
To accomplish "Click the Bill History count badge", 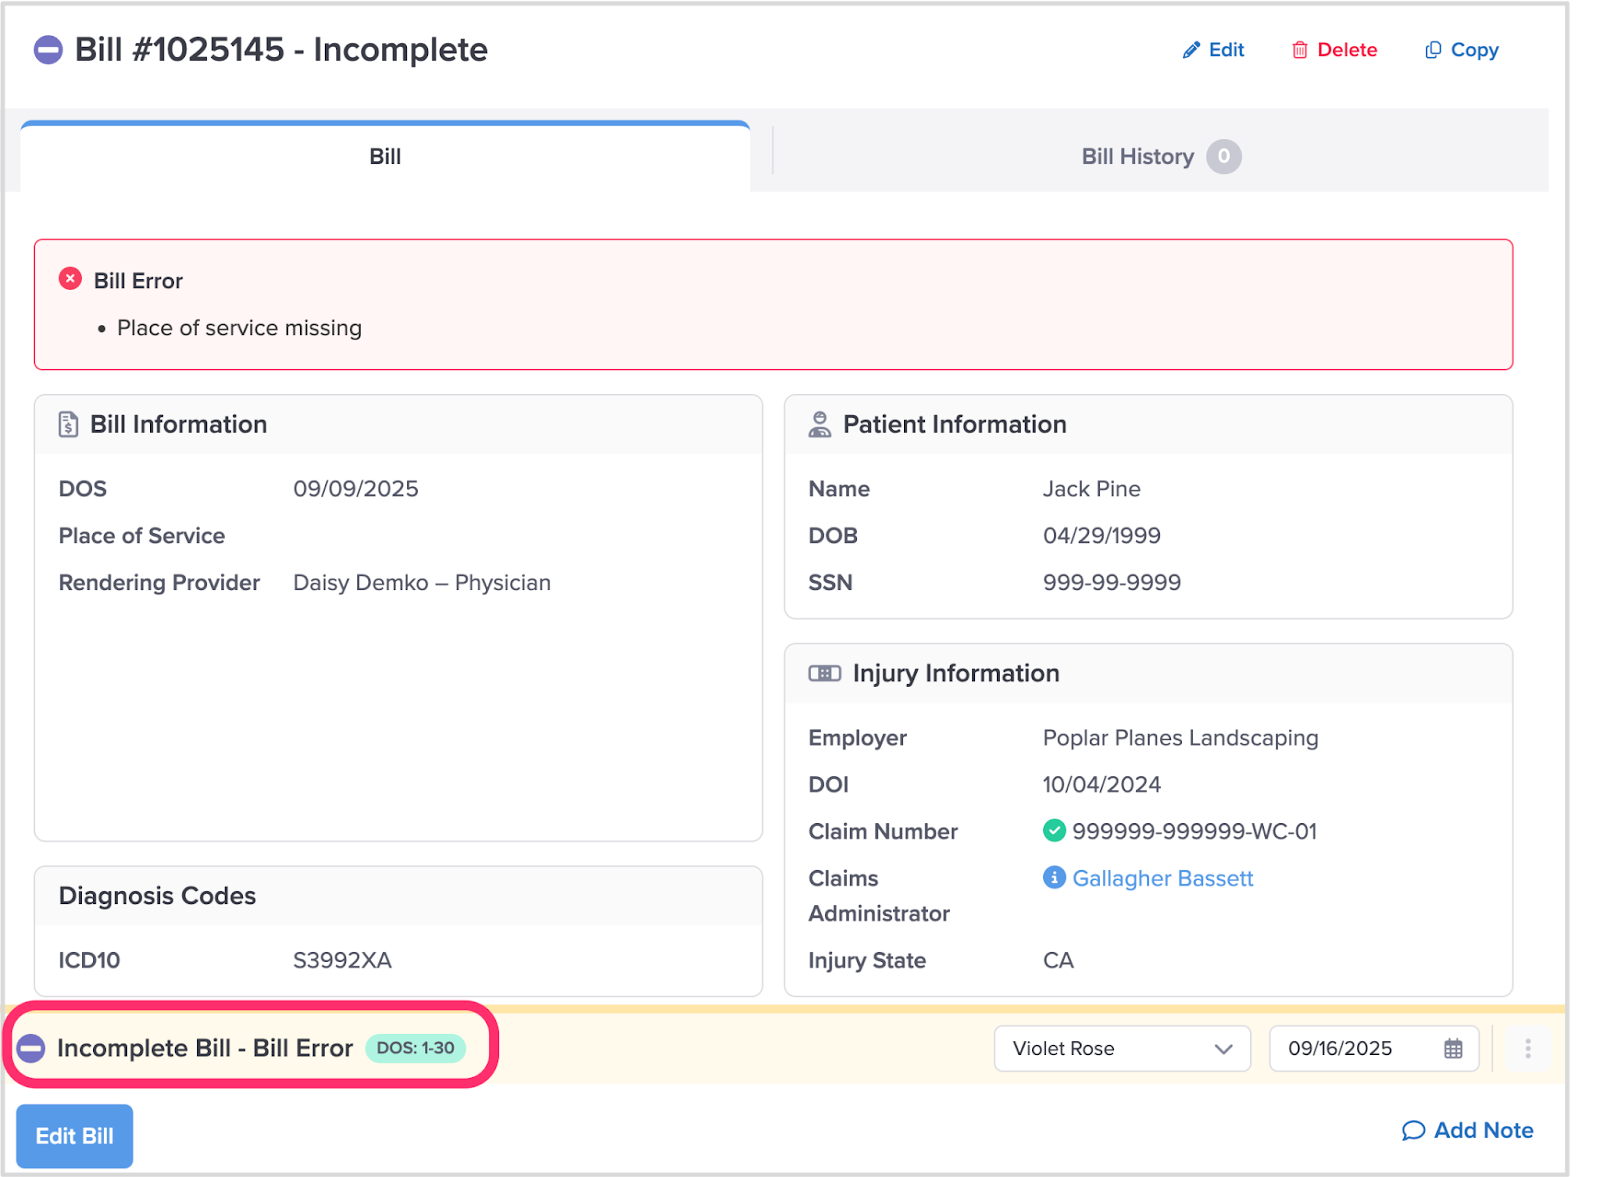I will [x=1223, y=157].
